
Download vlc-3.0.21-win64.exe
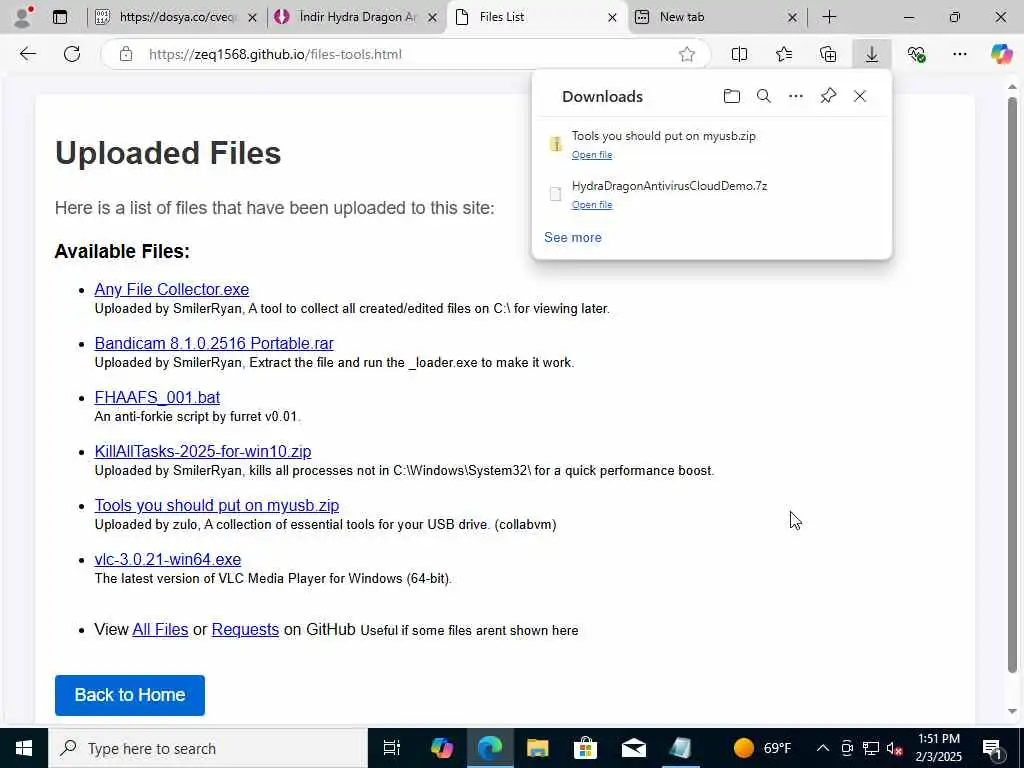[168, 560]
